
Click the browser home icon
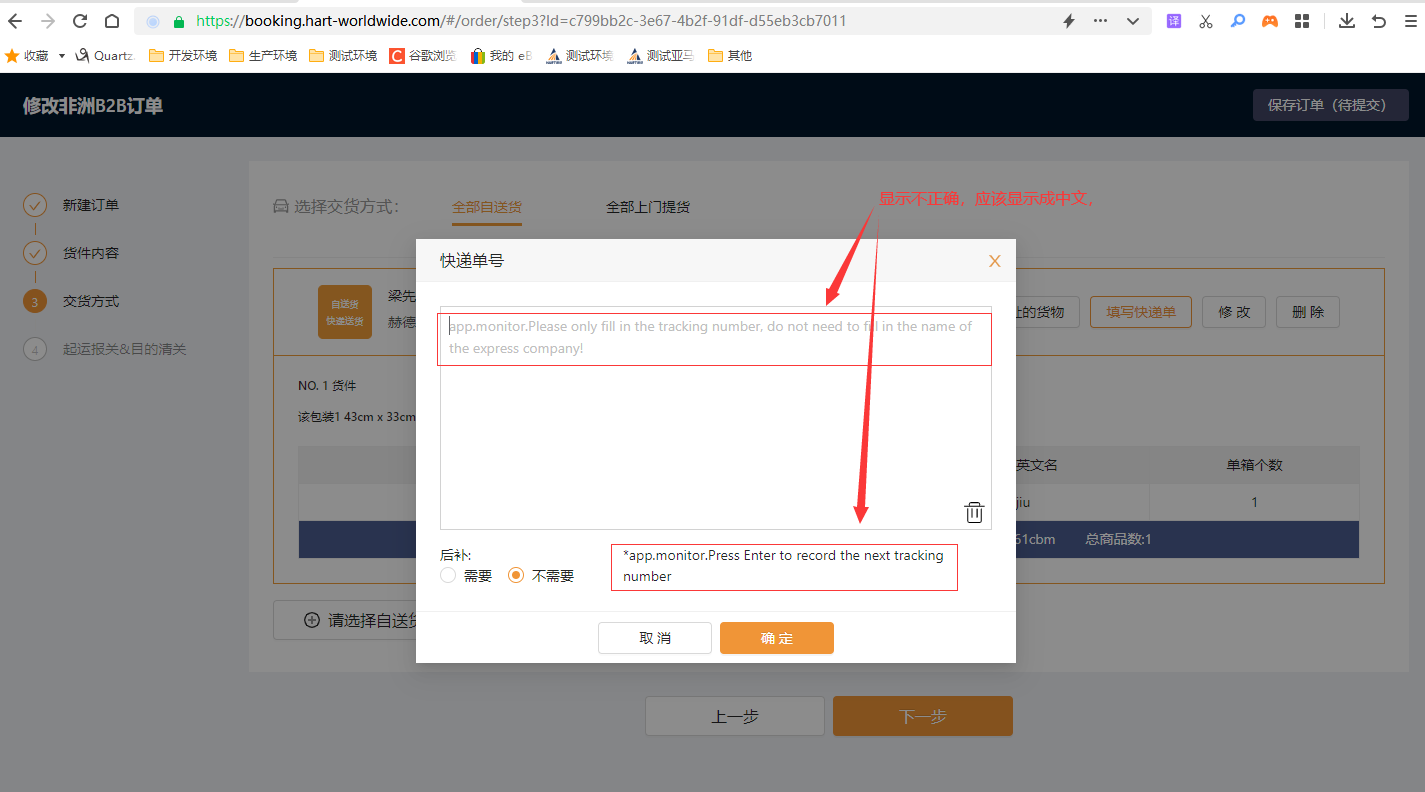112,21
